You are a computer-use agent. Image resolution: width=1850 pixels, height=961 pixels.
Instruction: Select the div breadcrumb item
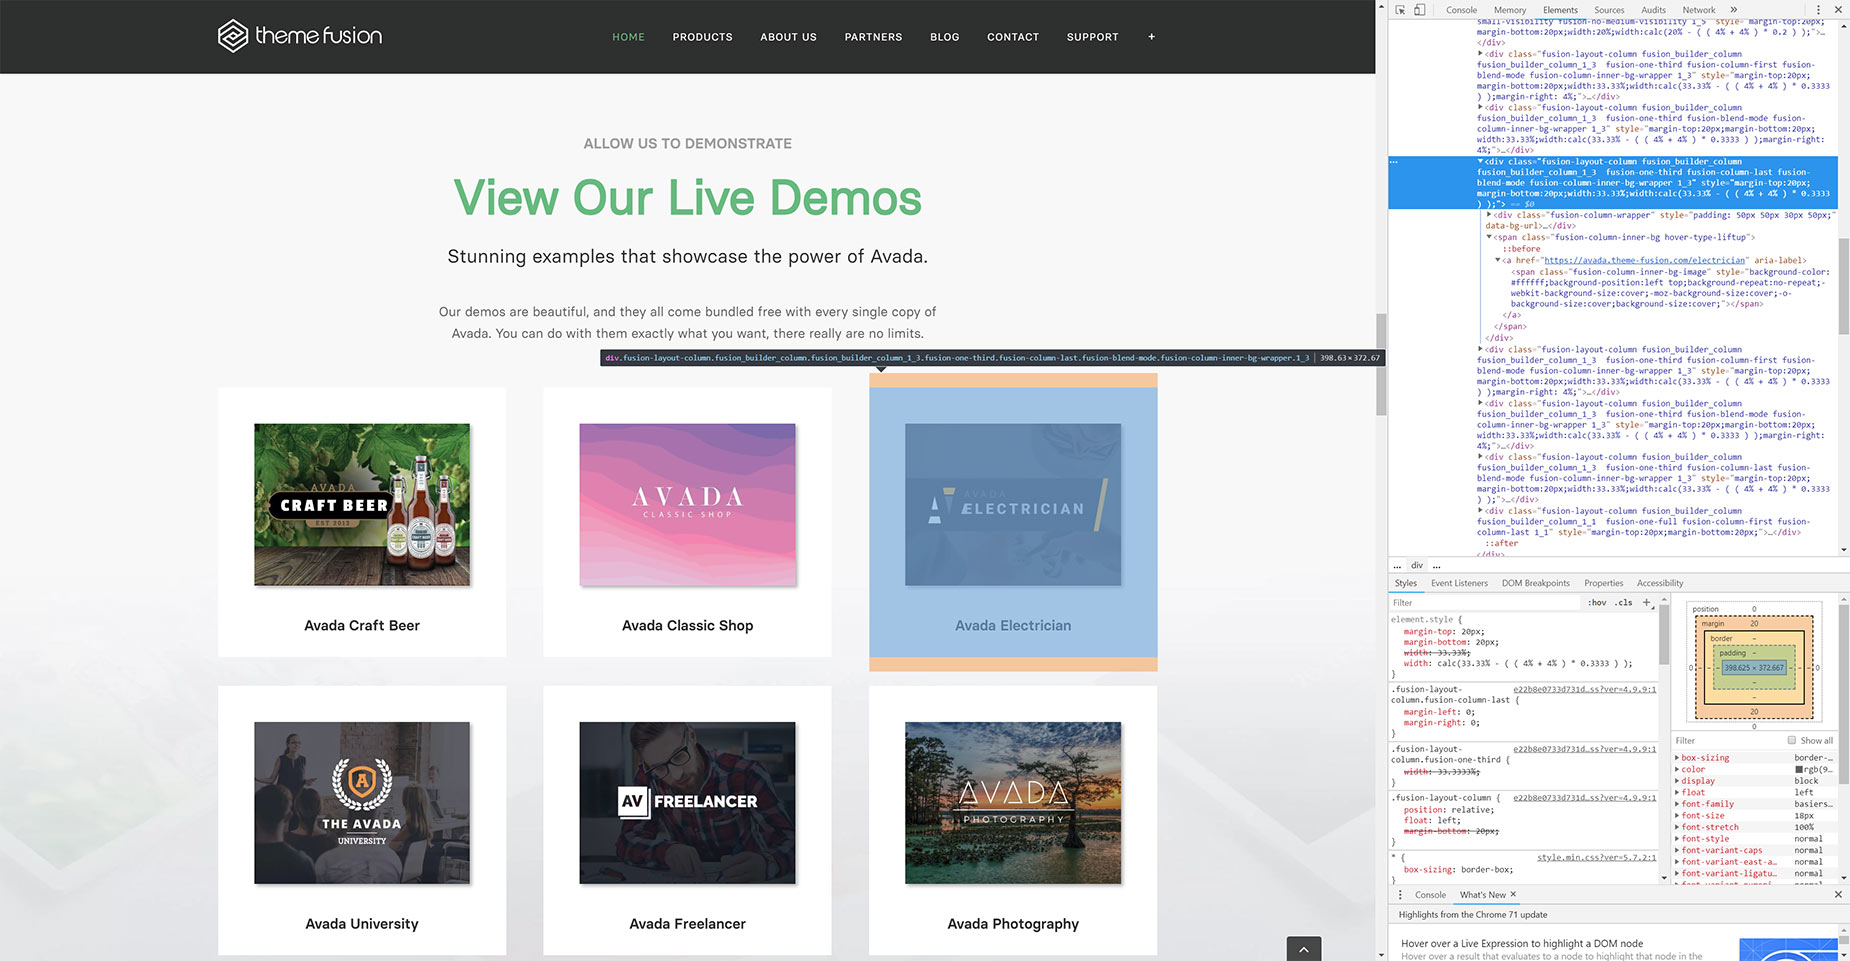[x=1416, y=566]
